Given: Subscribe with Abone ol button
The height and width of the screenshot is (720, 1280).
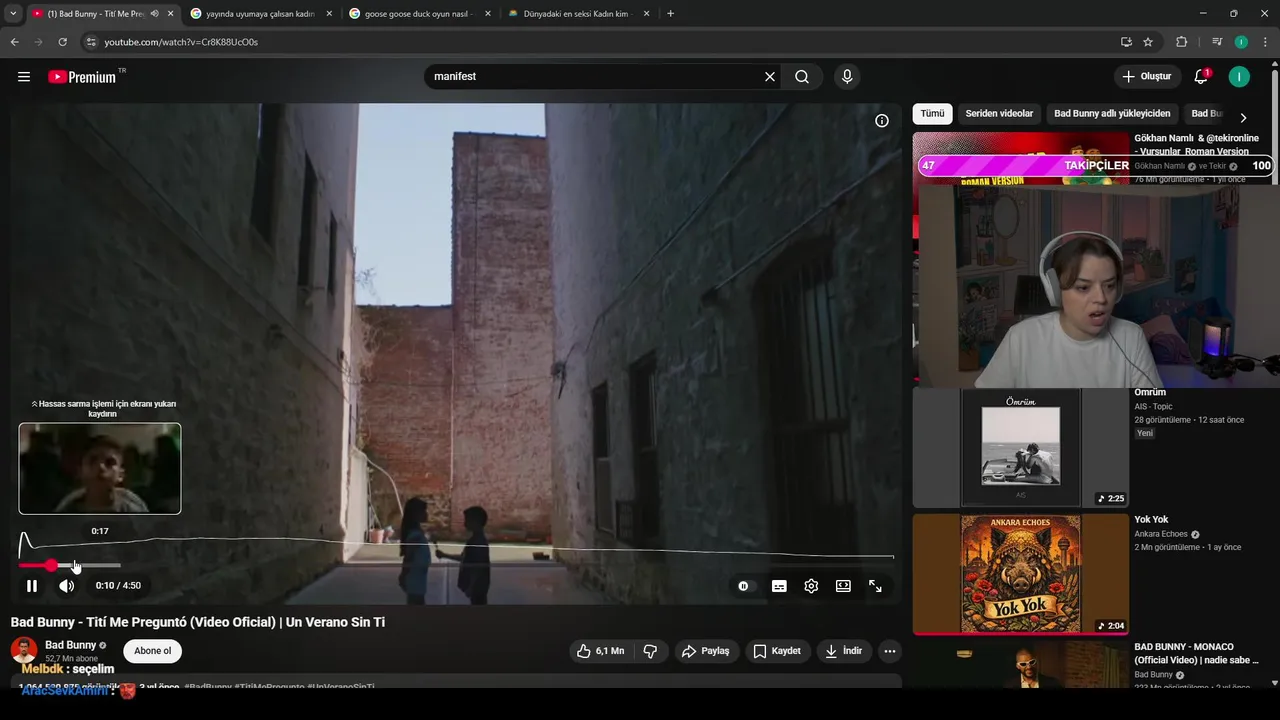Looking at the screenshot, I should 152,651.
